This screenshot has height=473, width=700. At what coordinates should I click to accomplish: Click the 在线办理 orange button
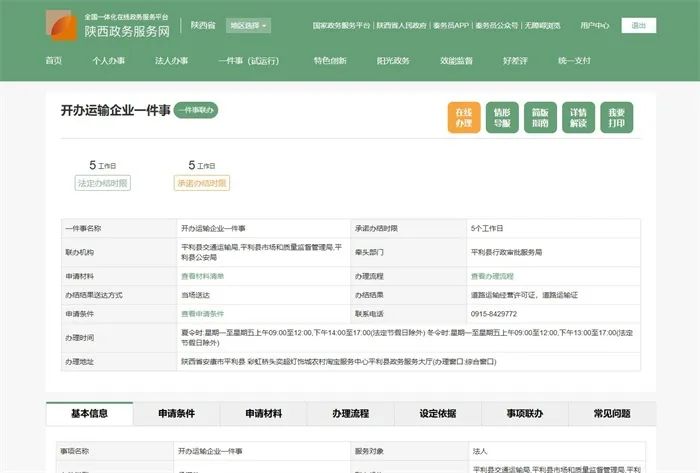pos(463,118)
